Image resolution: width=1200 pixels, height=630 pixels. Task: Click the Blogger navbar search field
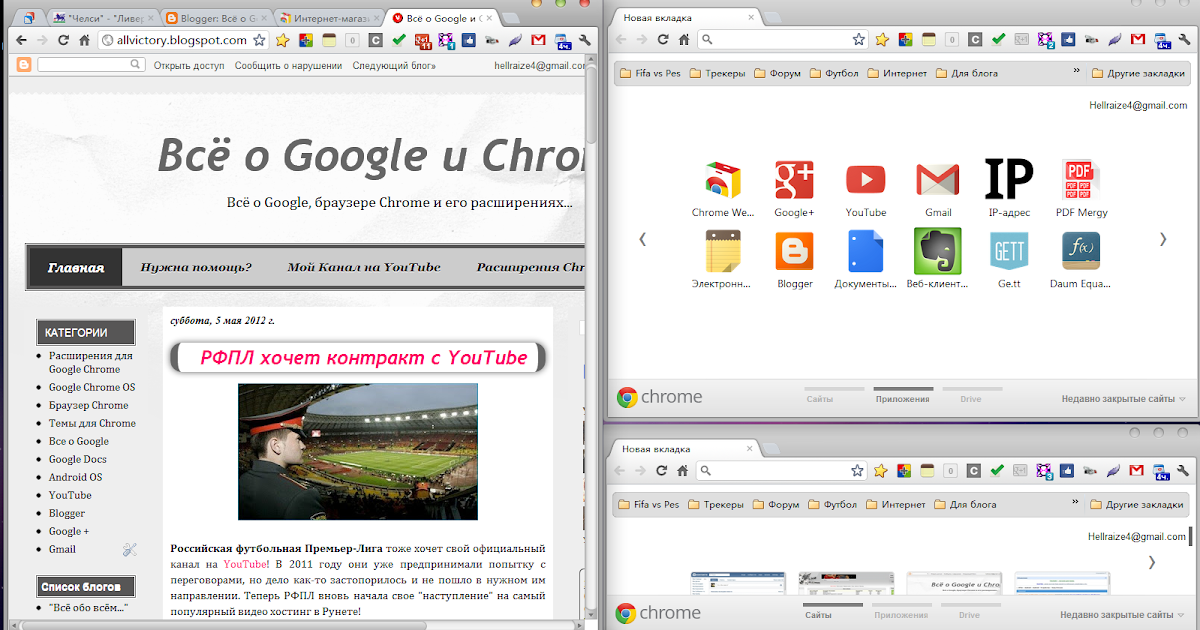(92, 65)
